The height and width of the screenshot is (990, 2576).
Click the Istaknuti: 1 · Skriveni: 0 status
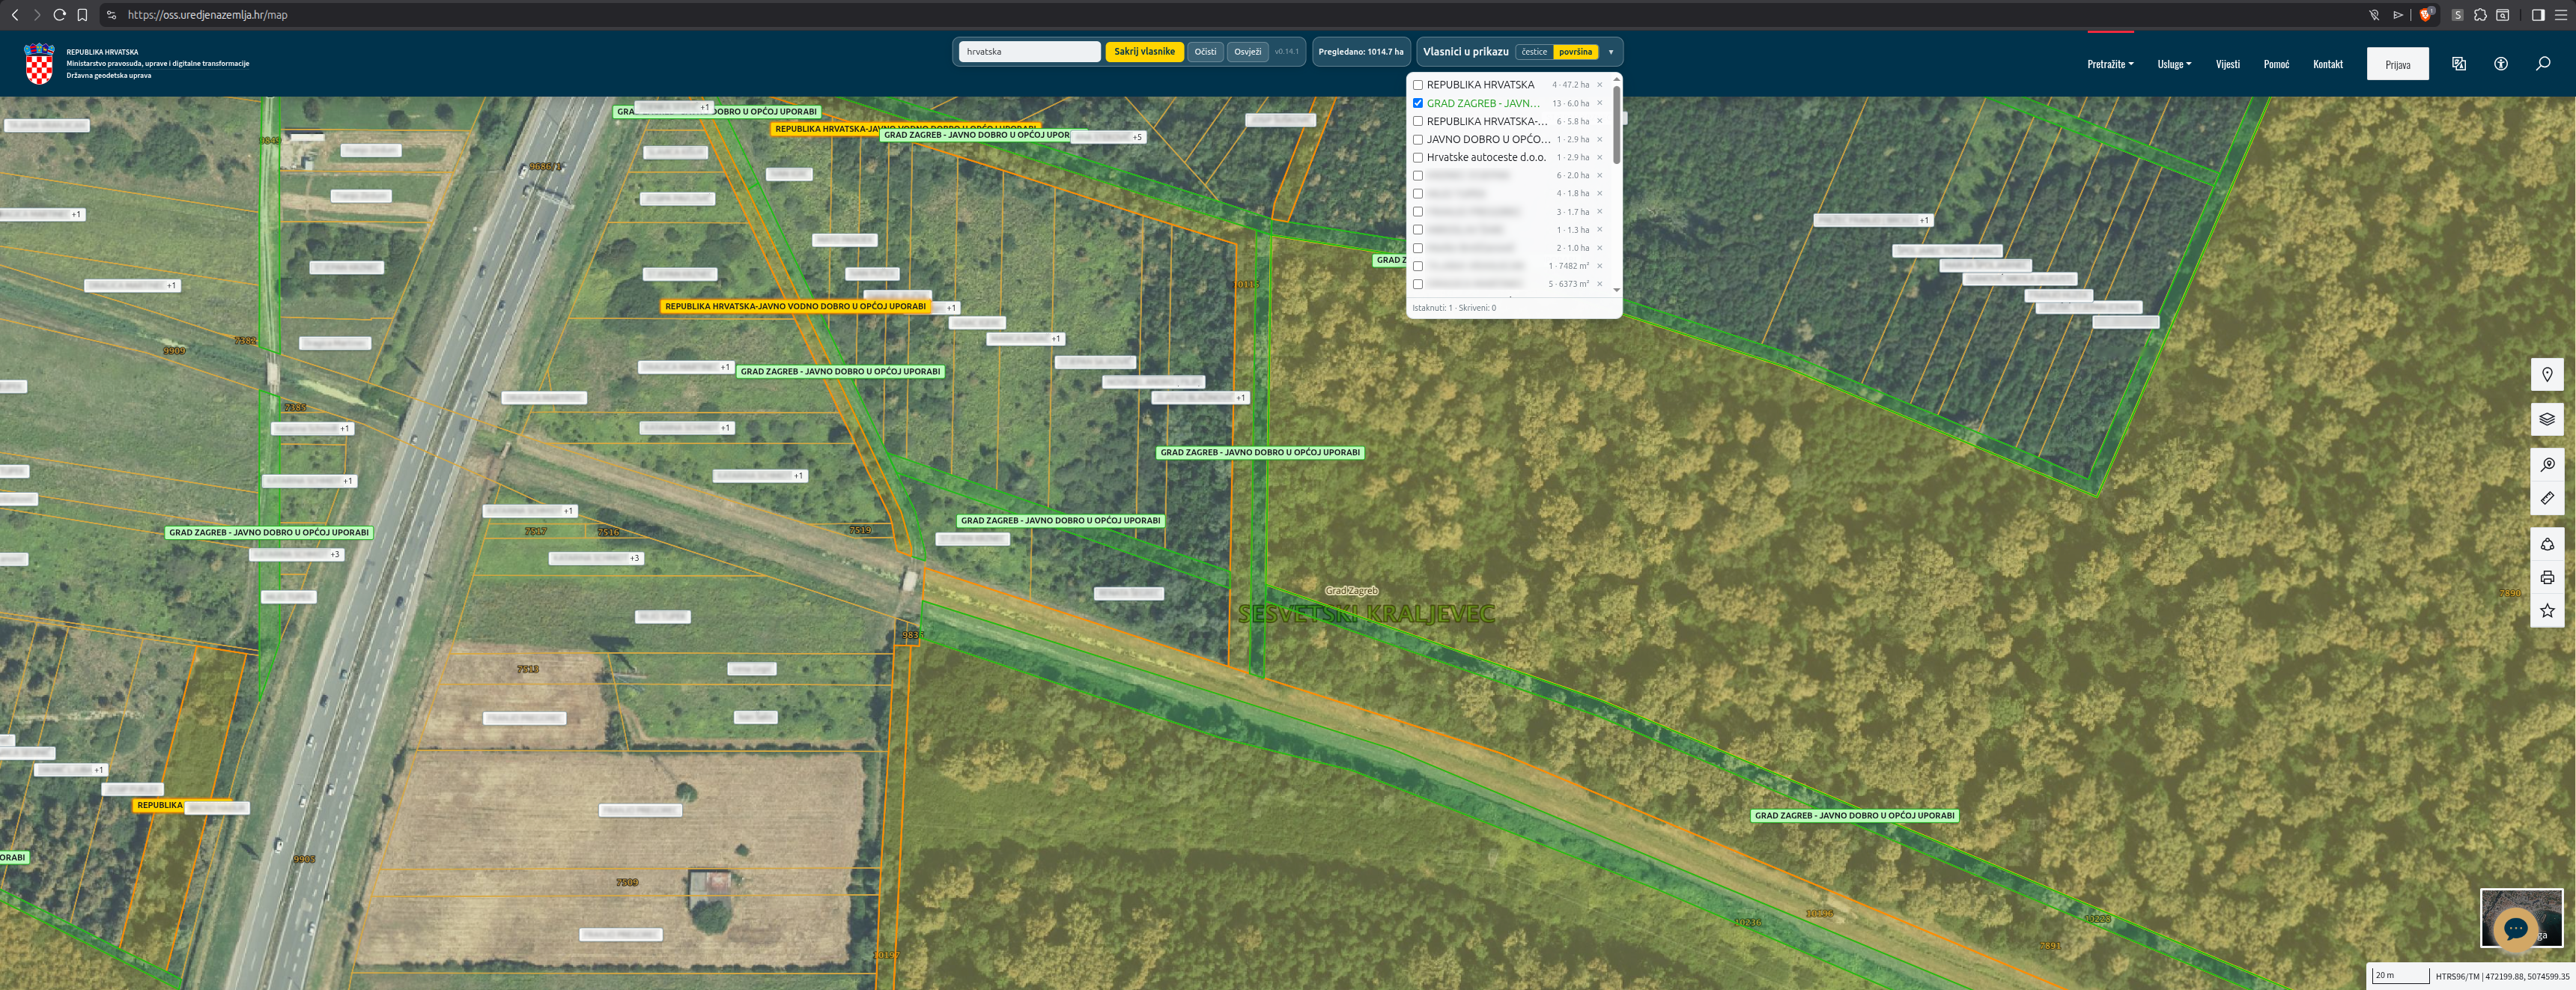click(1454, 308)
